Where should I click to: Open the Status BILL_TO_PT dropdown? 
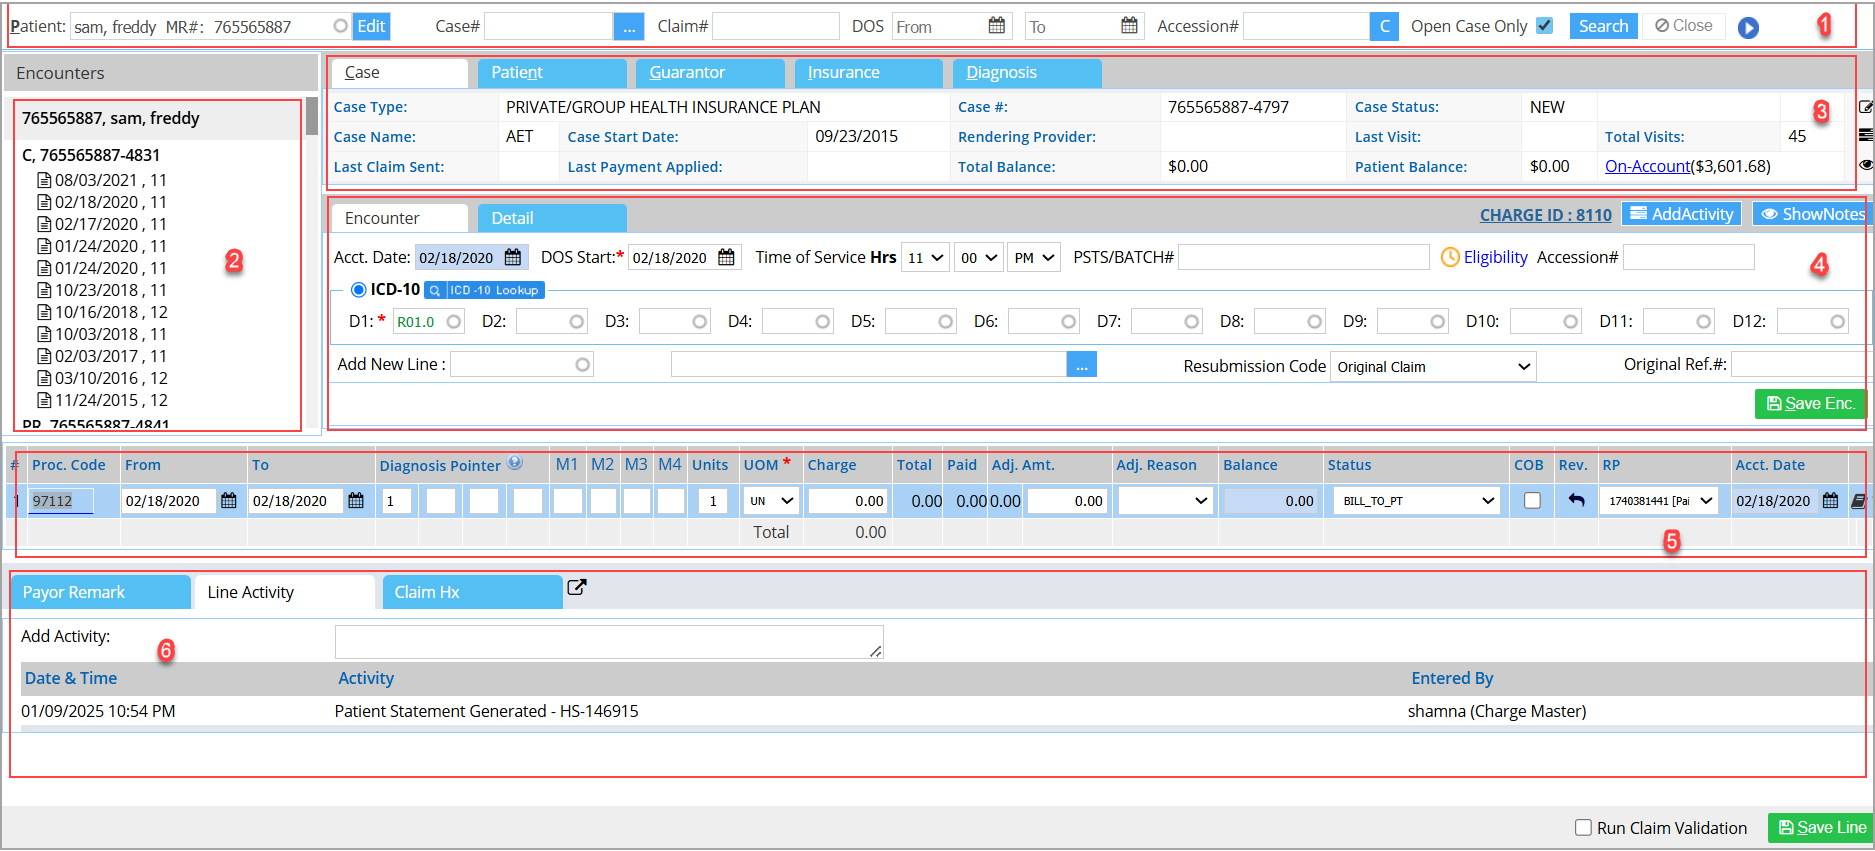click(1418, 500)
